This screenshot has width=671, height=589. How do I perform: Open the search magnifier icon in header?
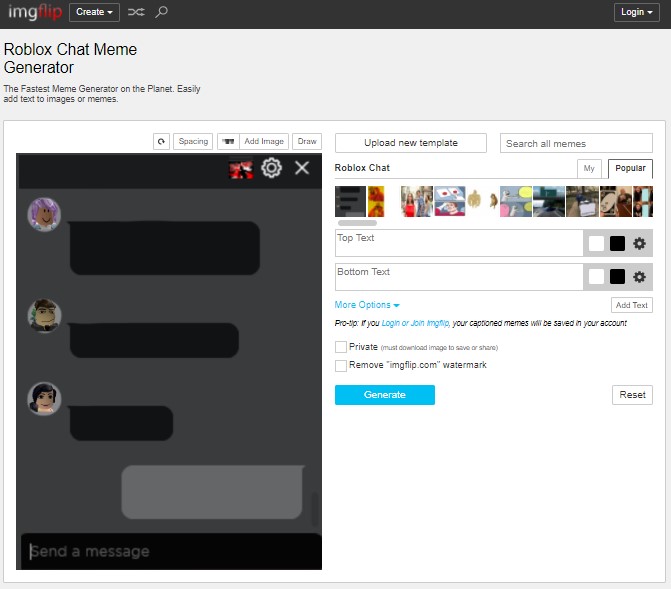pos(161,12)
